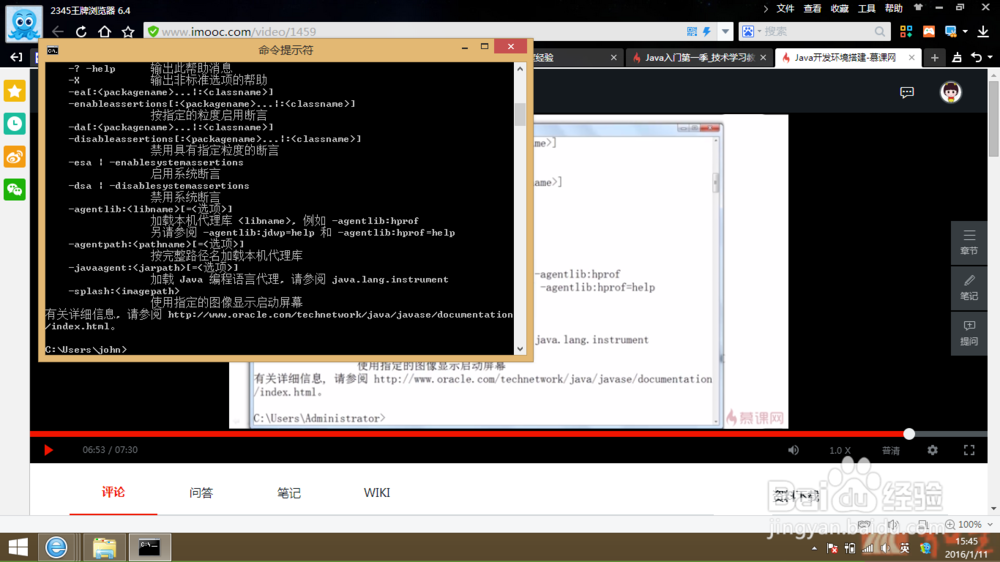Expand the address bar history dropdown

click(x=725, y=31)
